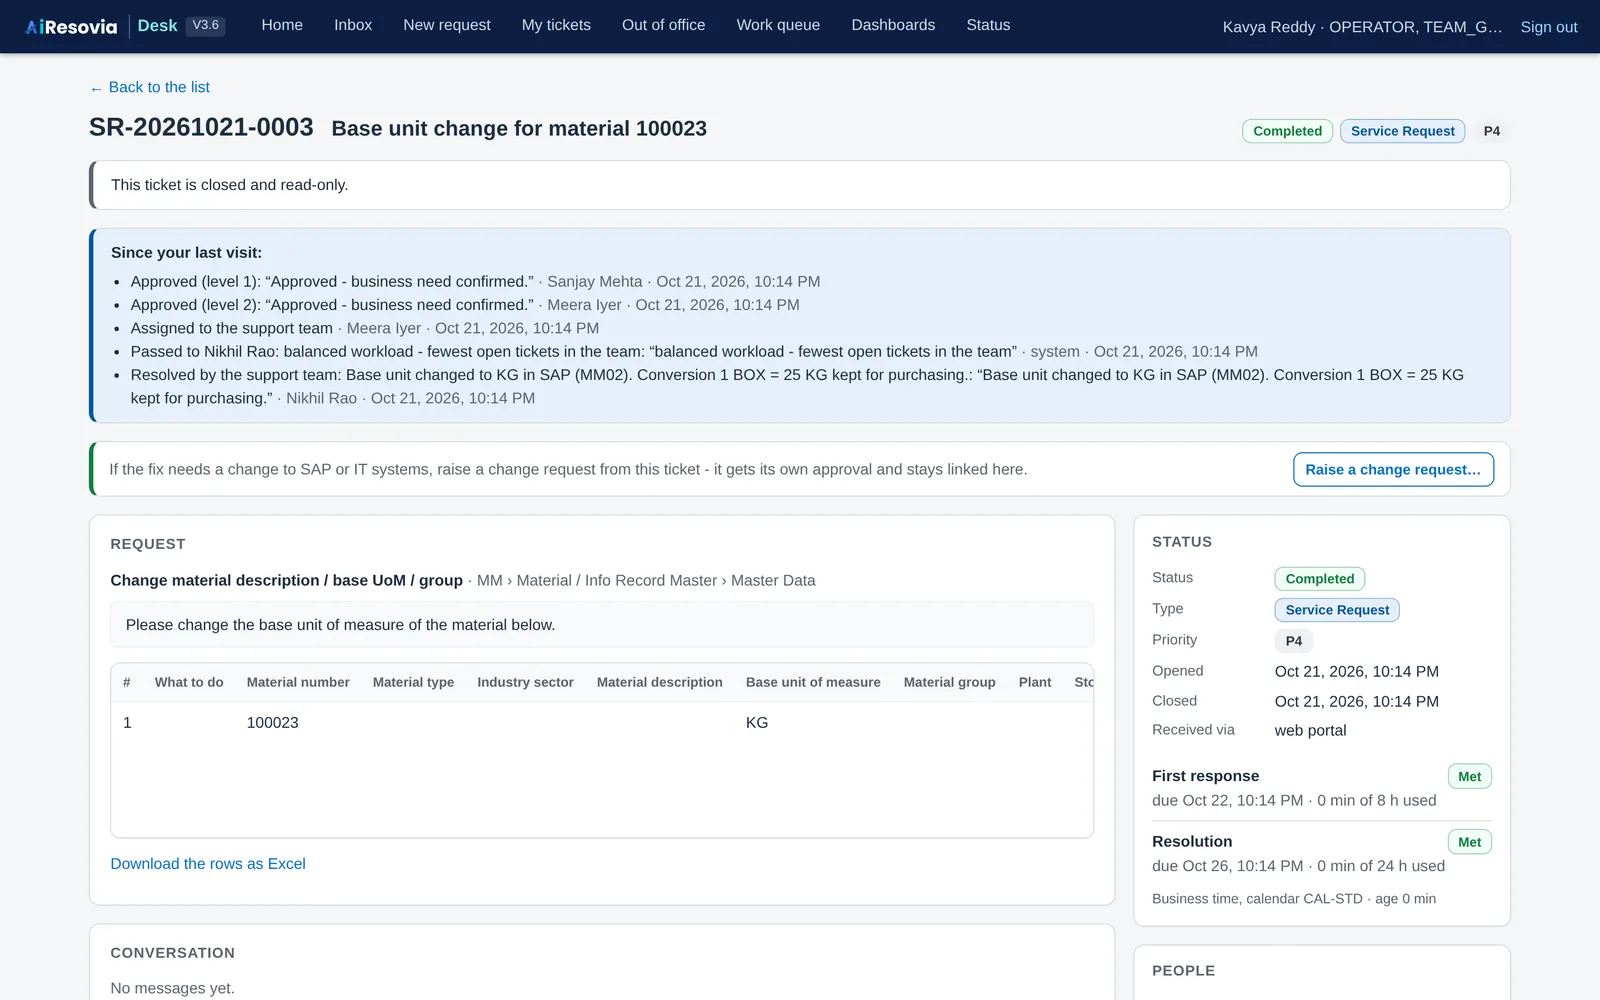Click the Raise a change request button

tap(1393, 469)
